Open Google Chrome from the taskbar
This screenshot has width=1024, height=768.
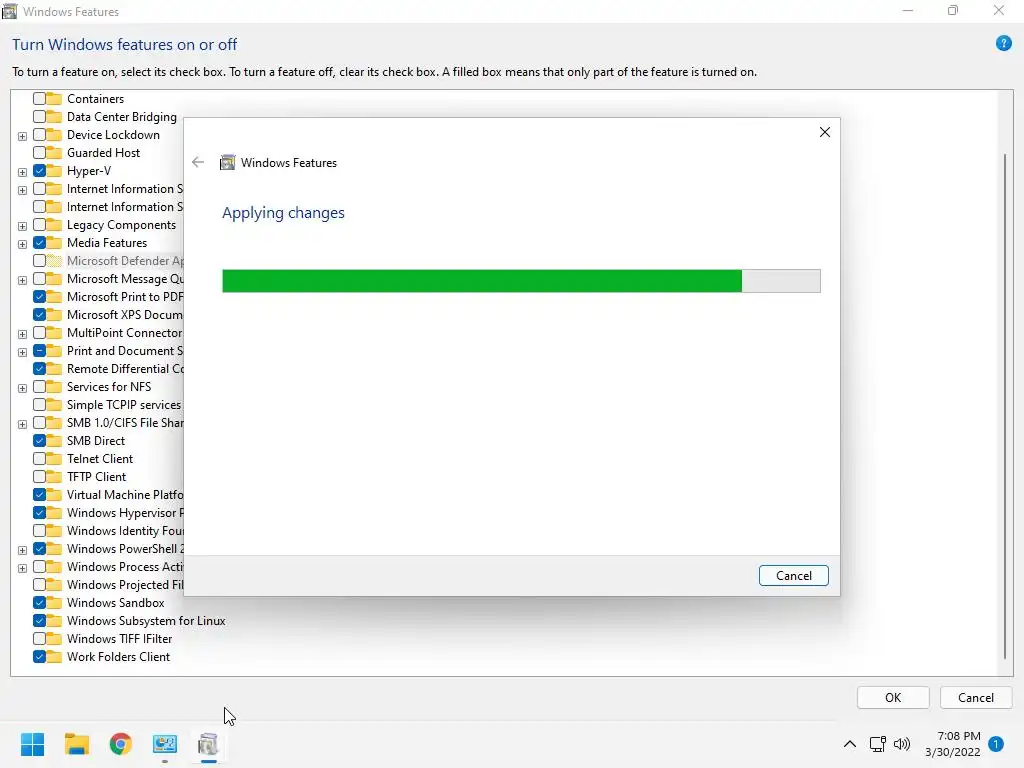pos(120,744)
